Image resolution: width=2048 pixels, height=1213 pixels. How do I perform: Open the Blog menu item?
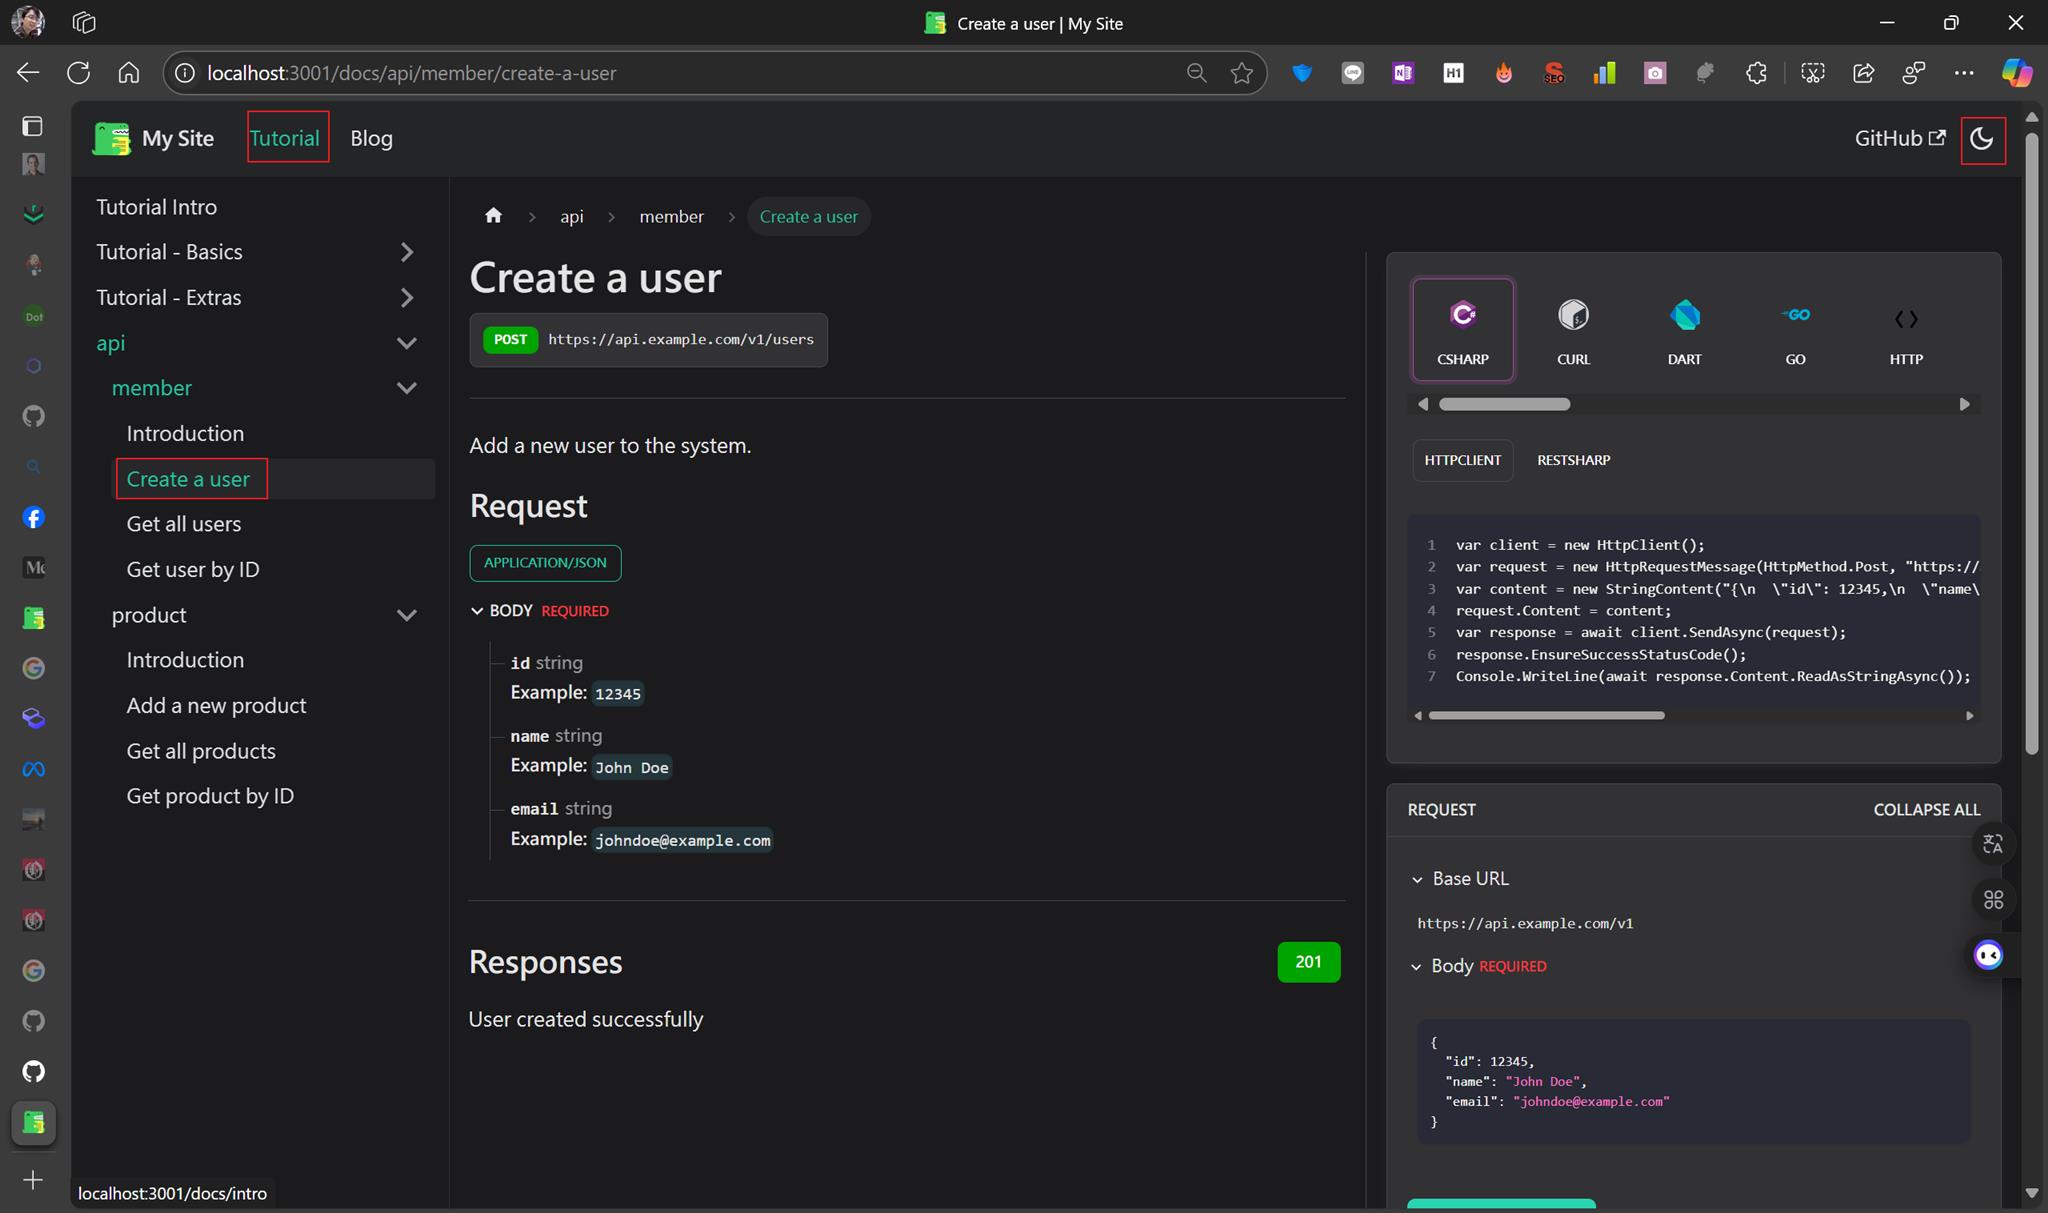pos(371,138)
